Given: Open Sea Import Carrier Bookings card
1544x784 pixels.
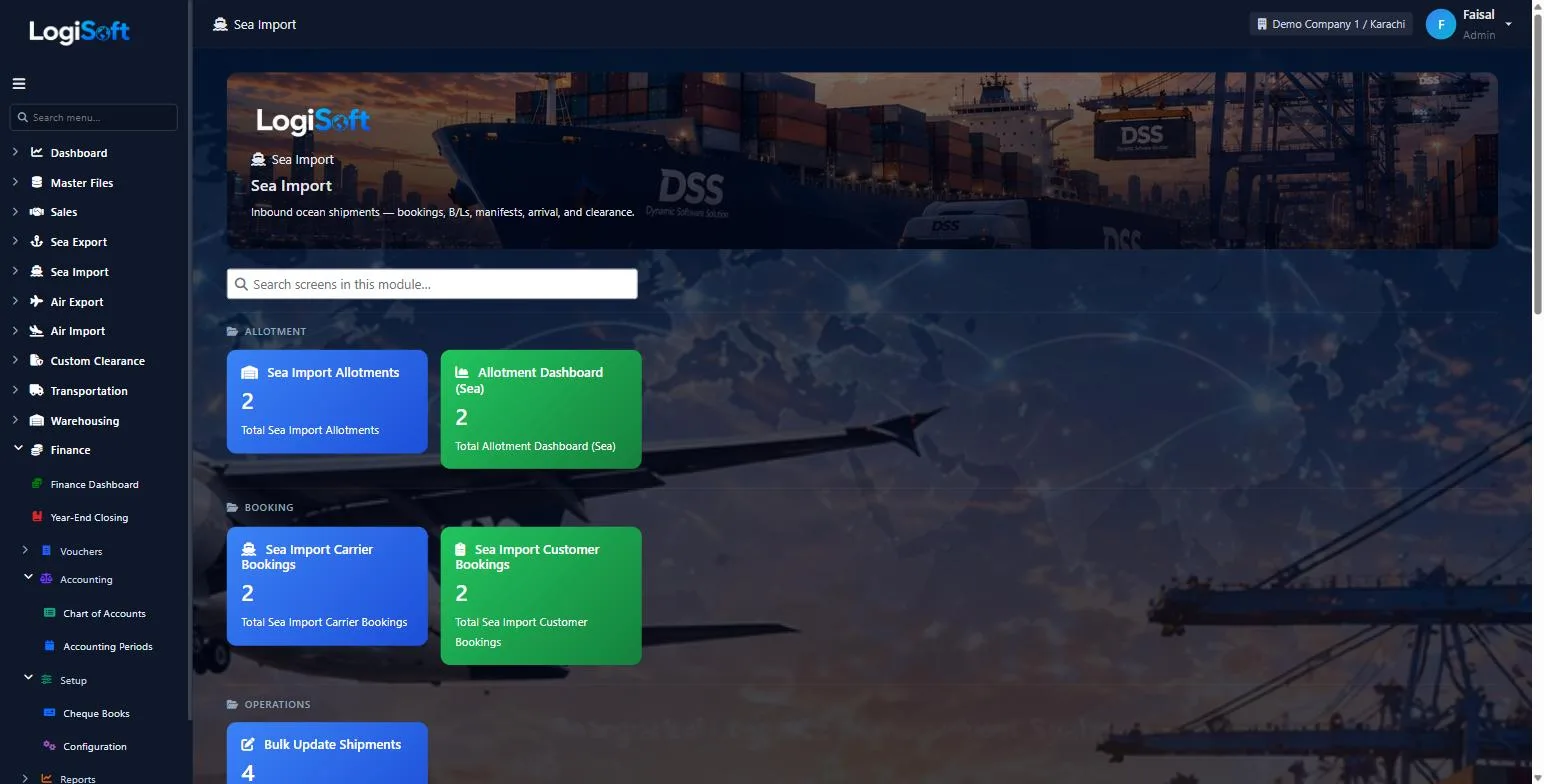Looking at the screenshot, I should click(327, 586).
